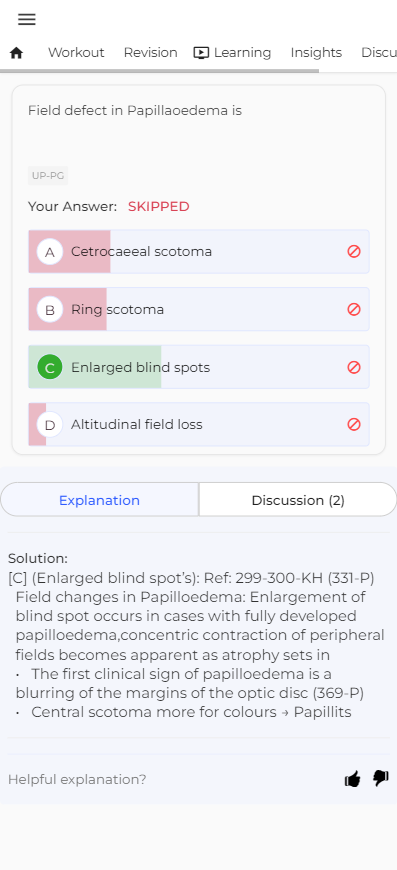Click the UP-PG tag
This screenshot has height=870, width=397.
48,176
